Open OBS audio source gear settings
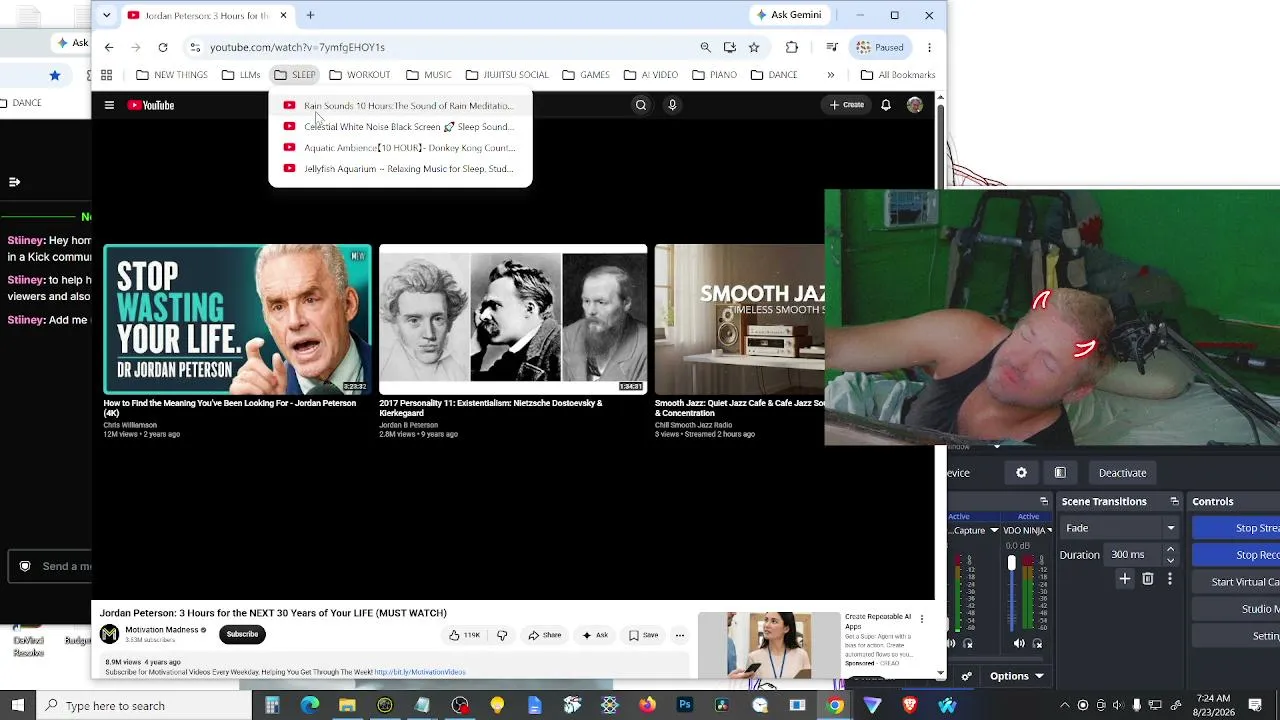Screen dimensions: 1280x720 point(1021,473)
